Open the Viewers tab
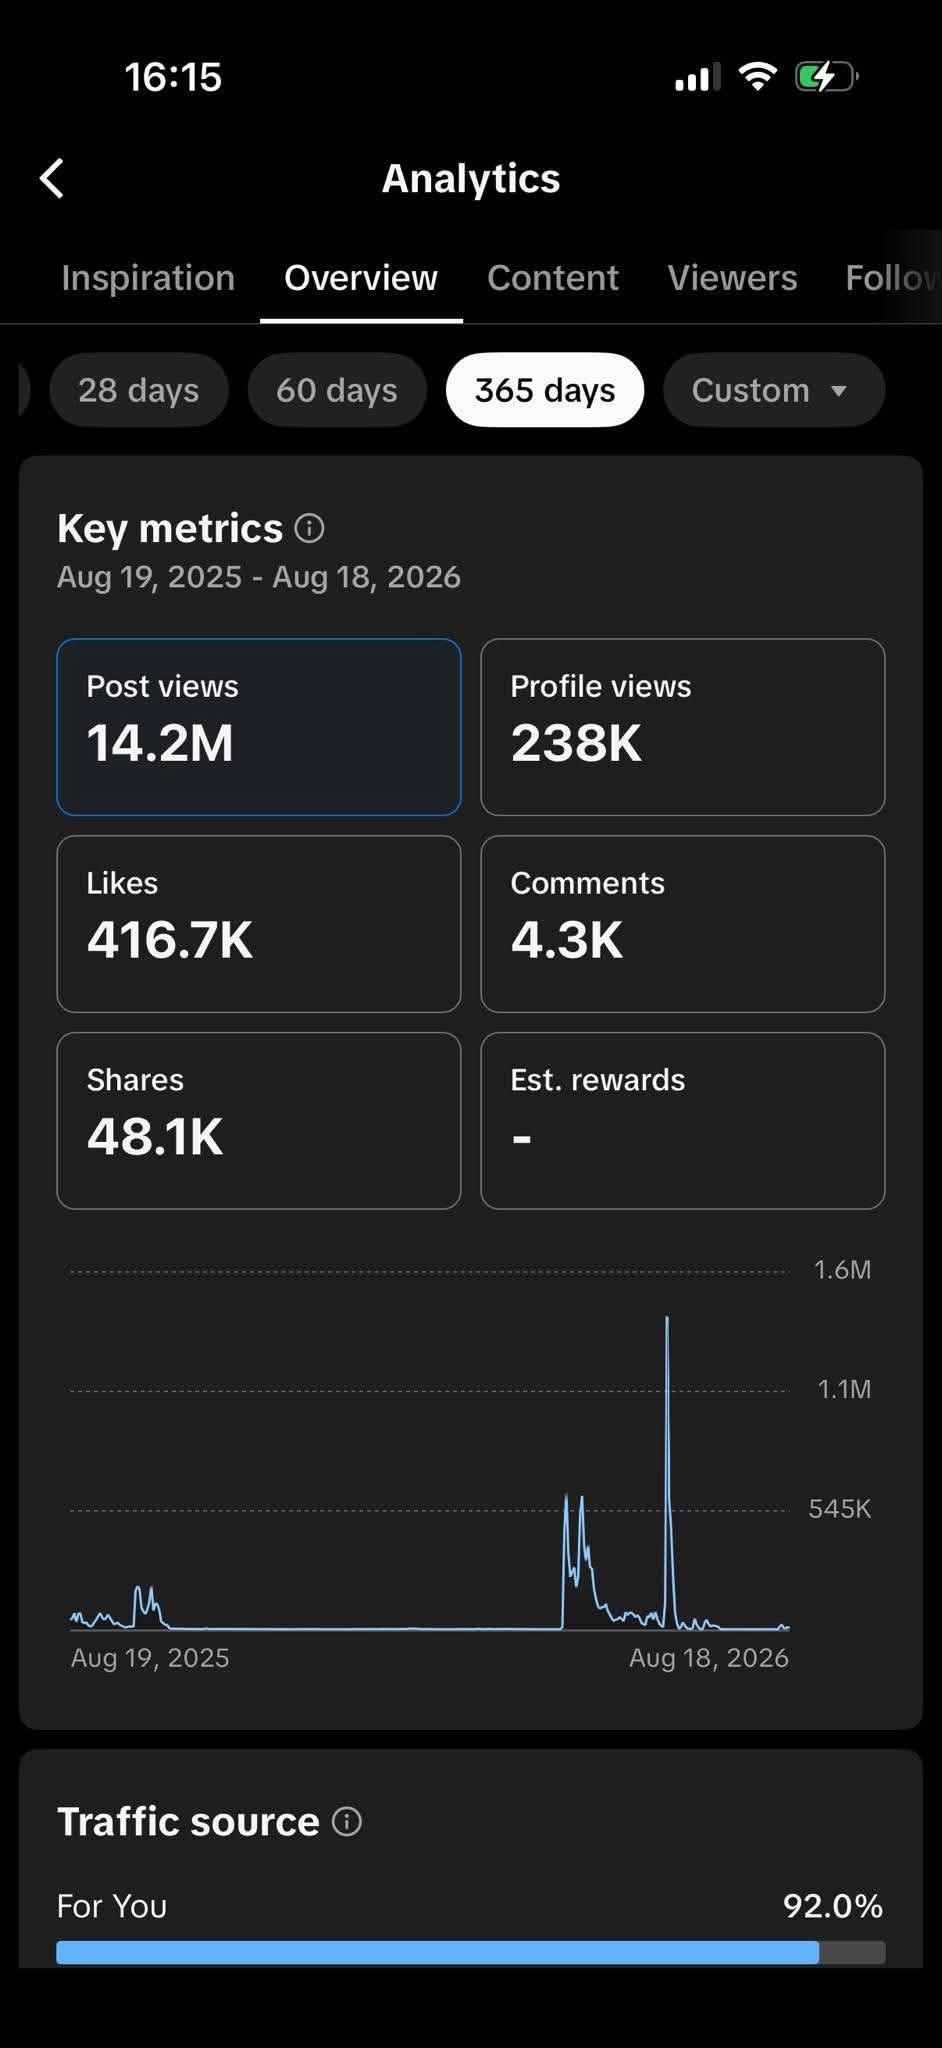The image size is (942, 2048). coord(733,278)
